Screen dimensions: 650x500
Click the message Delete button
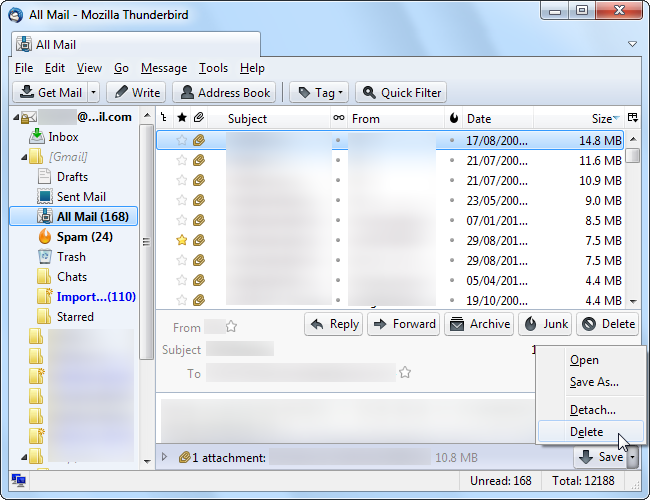tap(608, 324)
